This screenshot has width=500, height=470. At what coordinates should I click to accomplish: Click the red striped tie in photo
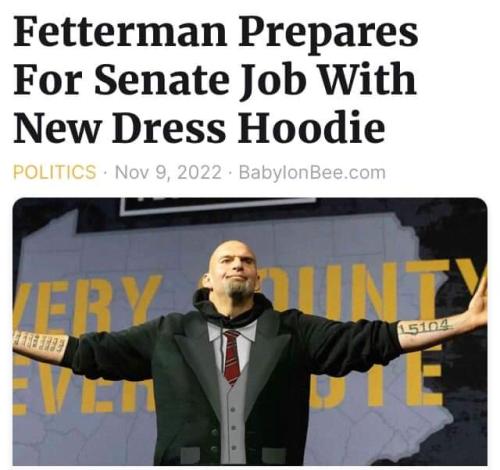[x=232, y=356]
